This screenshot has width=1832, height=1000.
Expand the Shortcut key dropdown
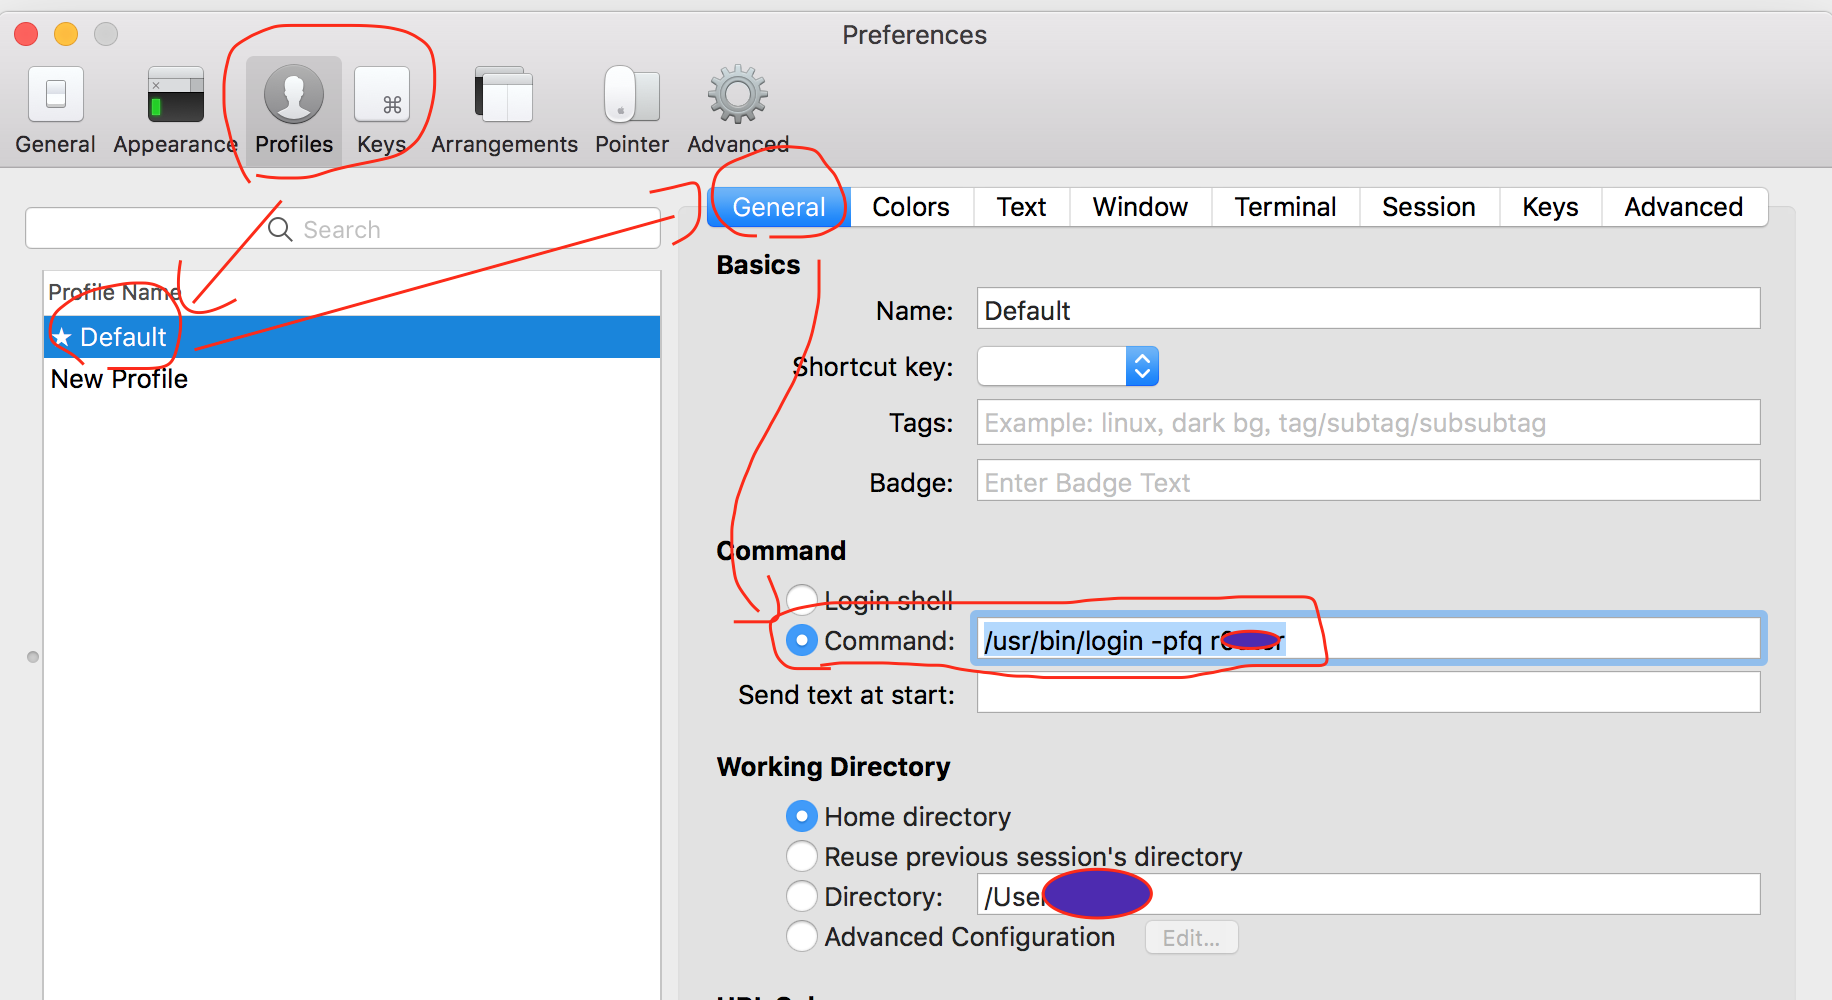click(x=1141, y=367)
